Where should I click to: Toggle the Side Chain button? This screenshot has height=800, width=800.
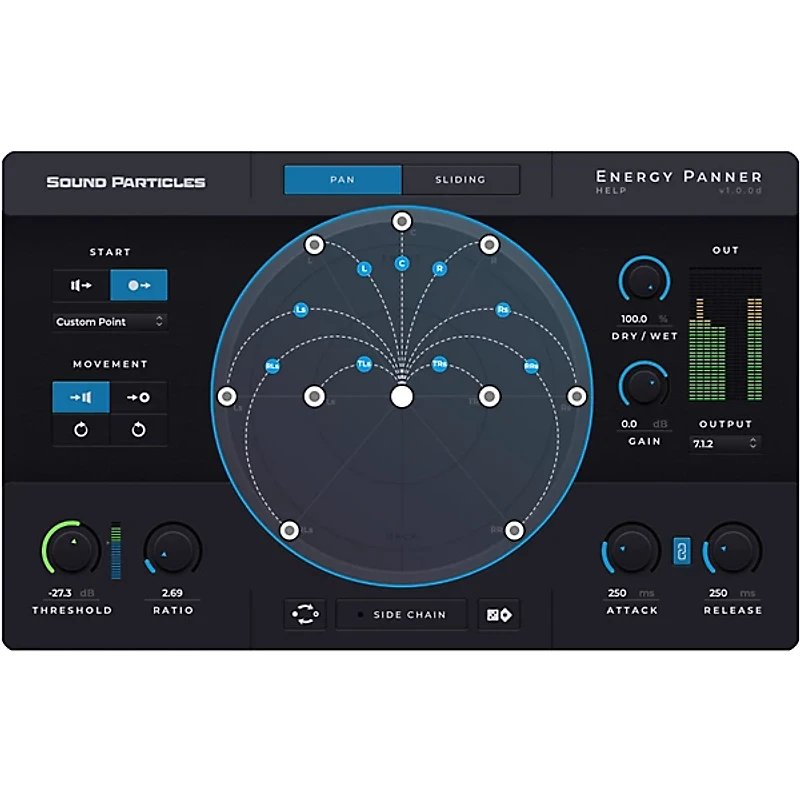[401, 614]
